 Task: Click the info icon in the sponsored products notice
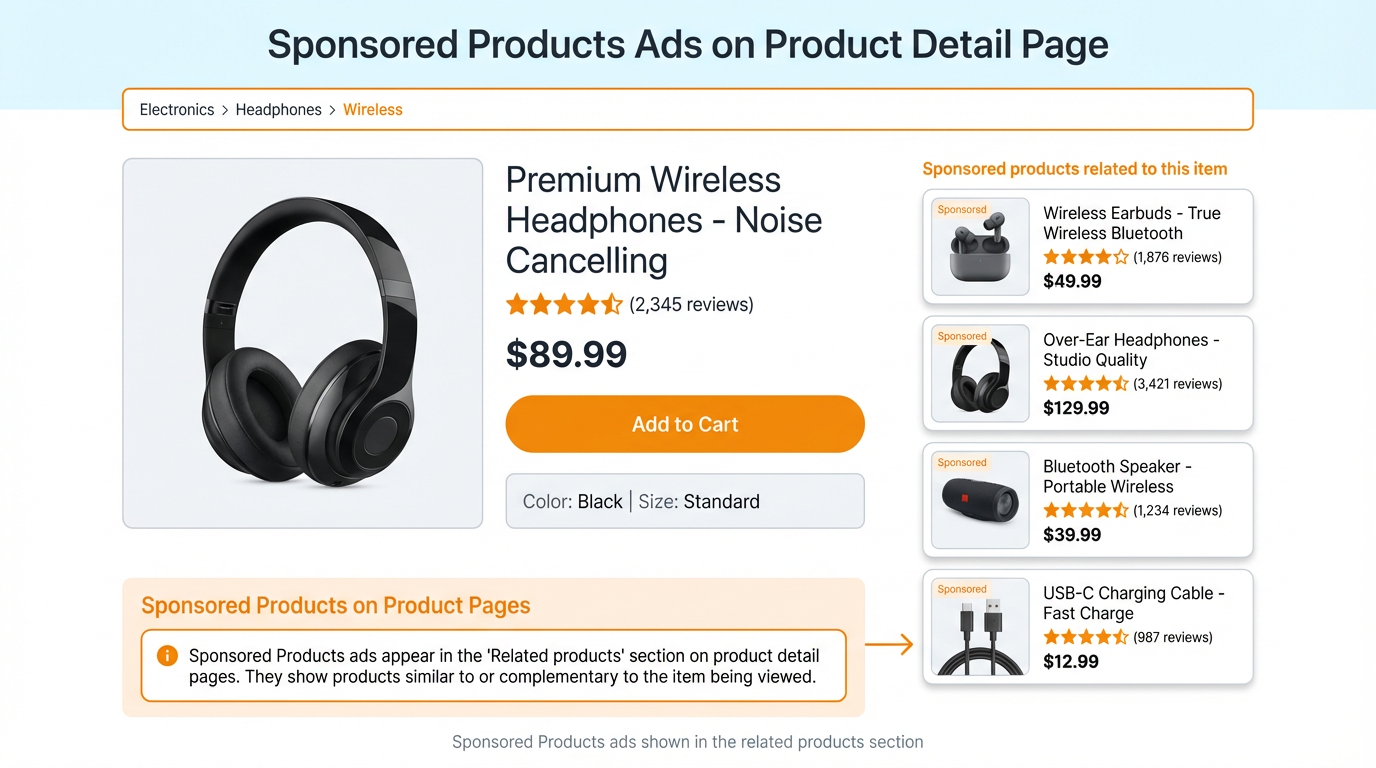(167, 655)
